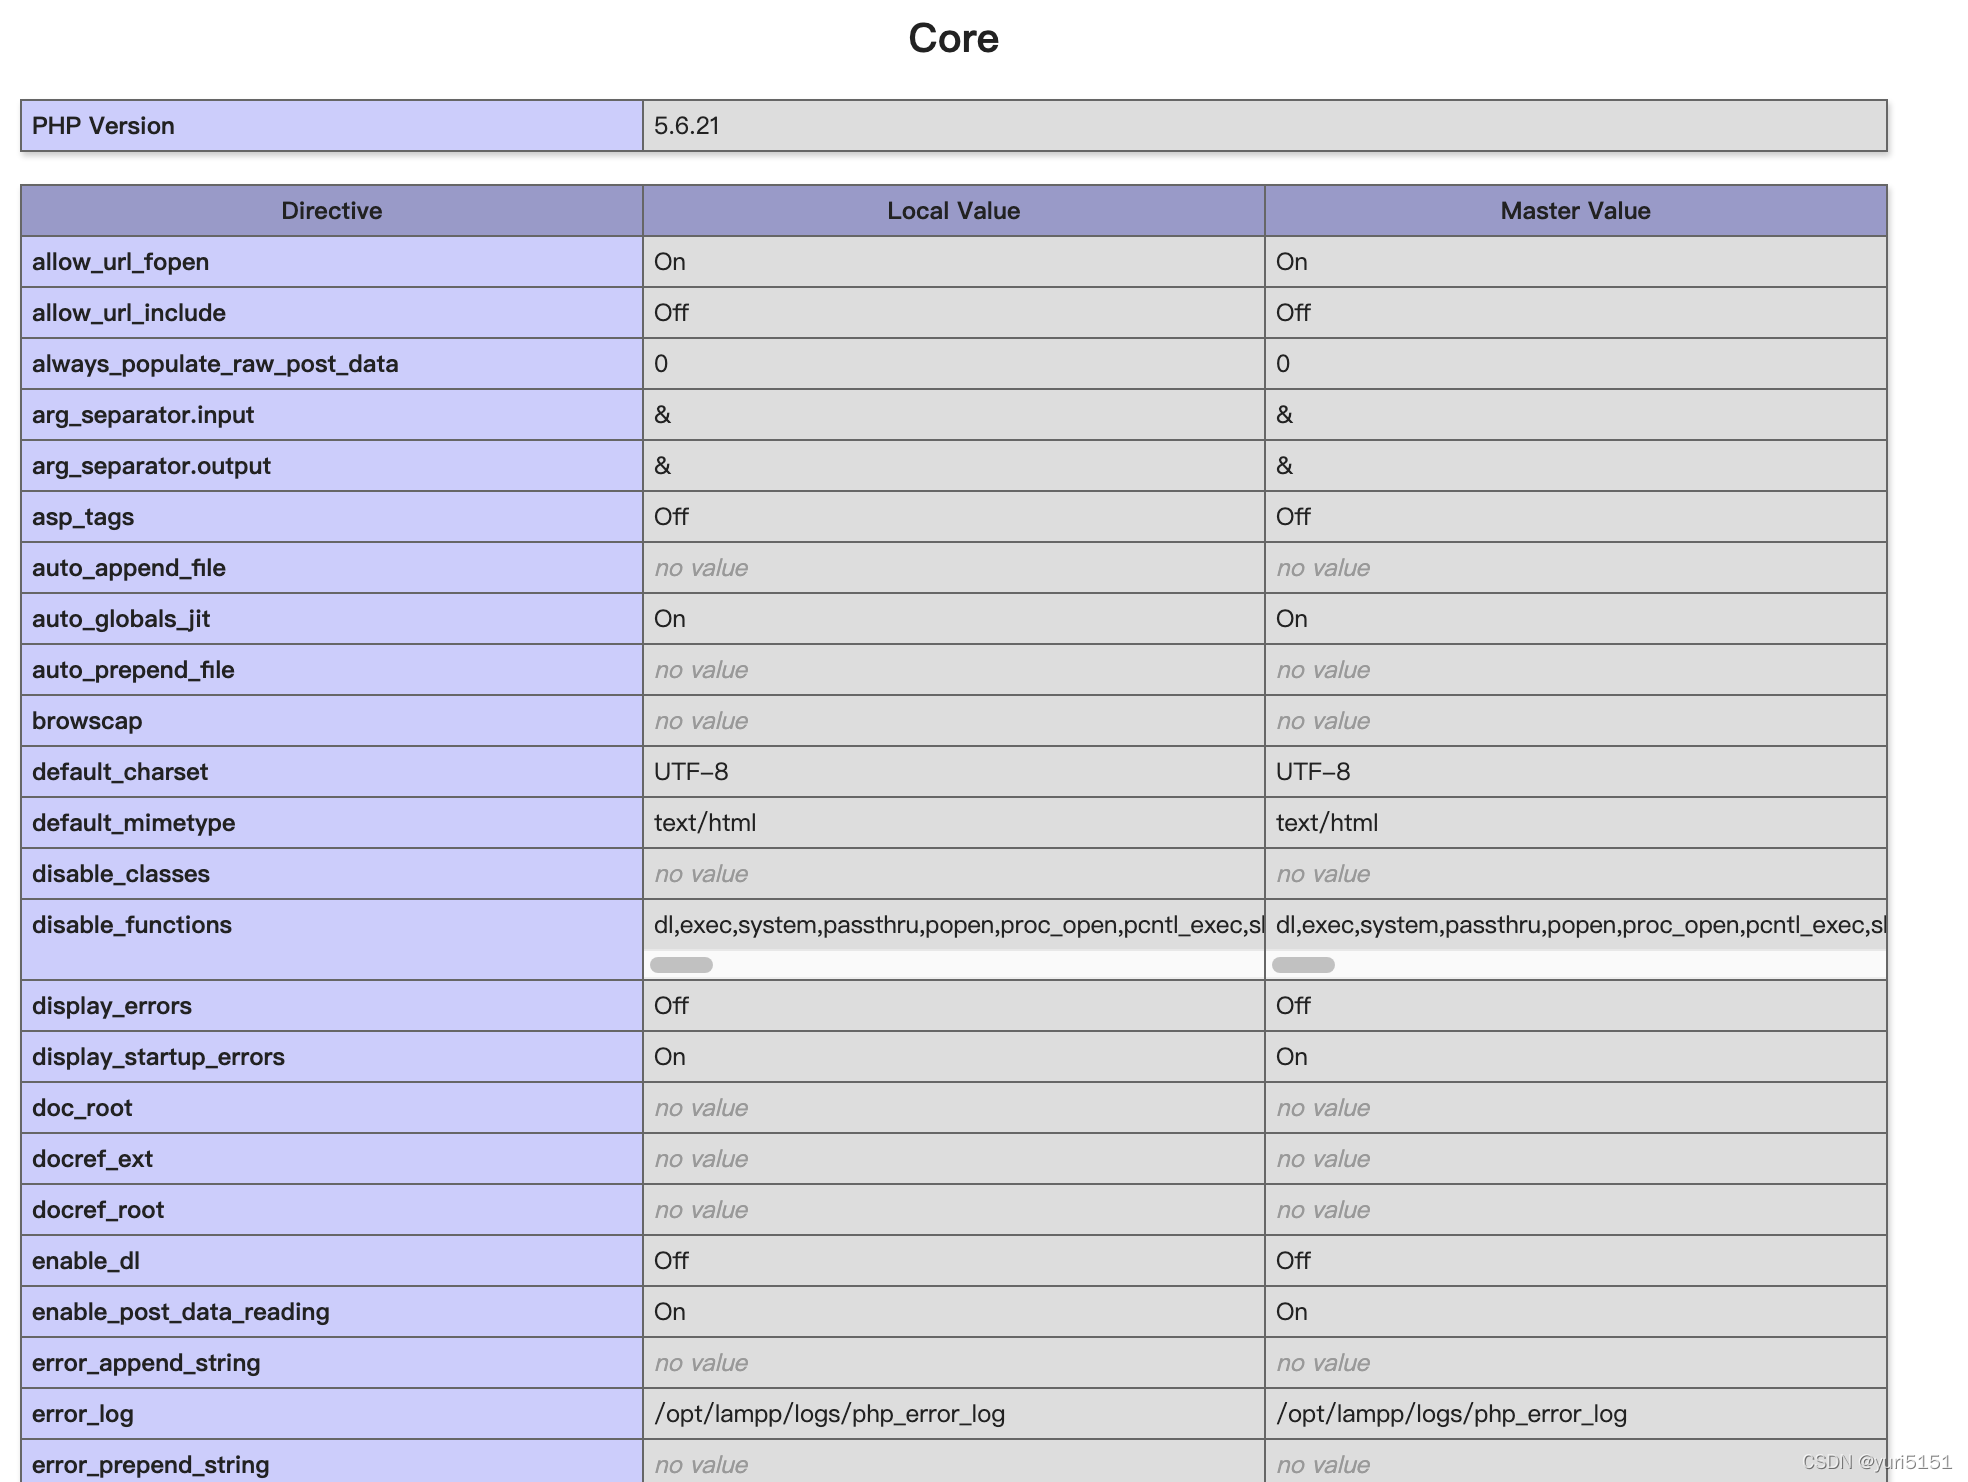Click the error_log local path value

829,1414
